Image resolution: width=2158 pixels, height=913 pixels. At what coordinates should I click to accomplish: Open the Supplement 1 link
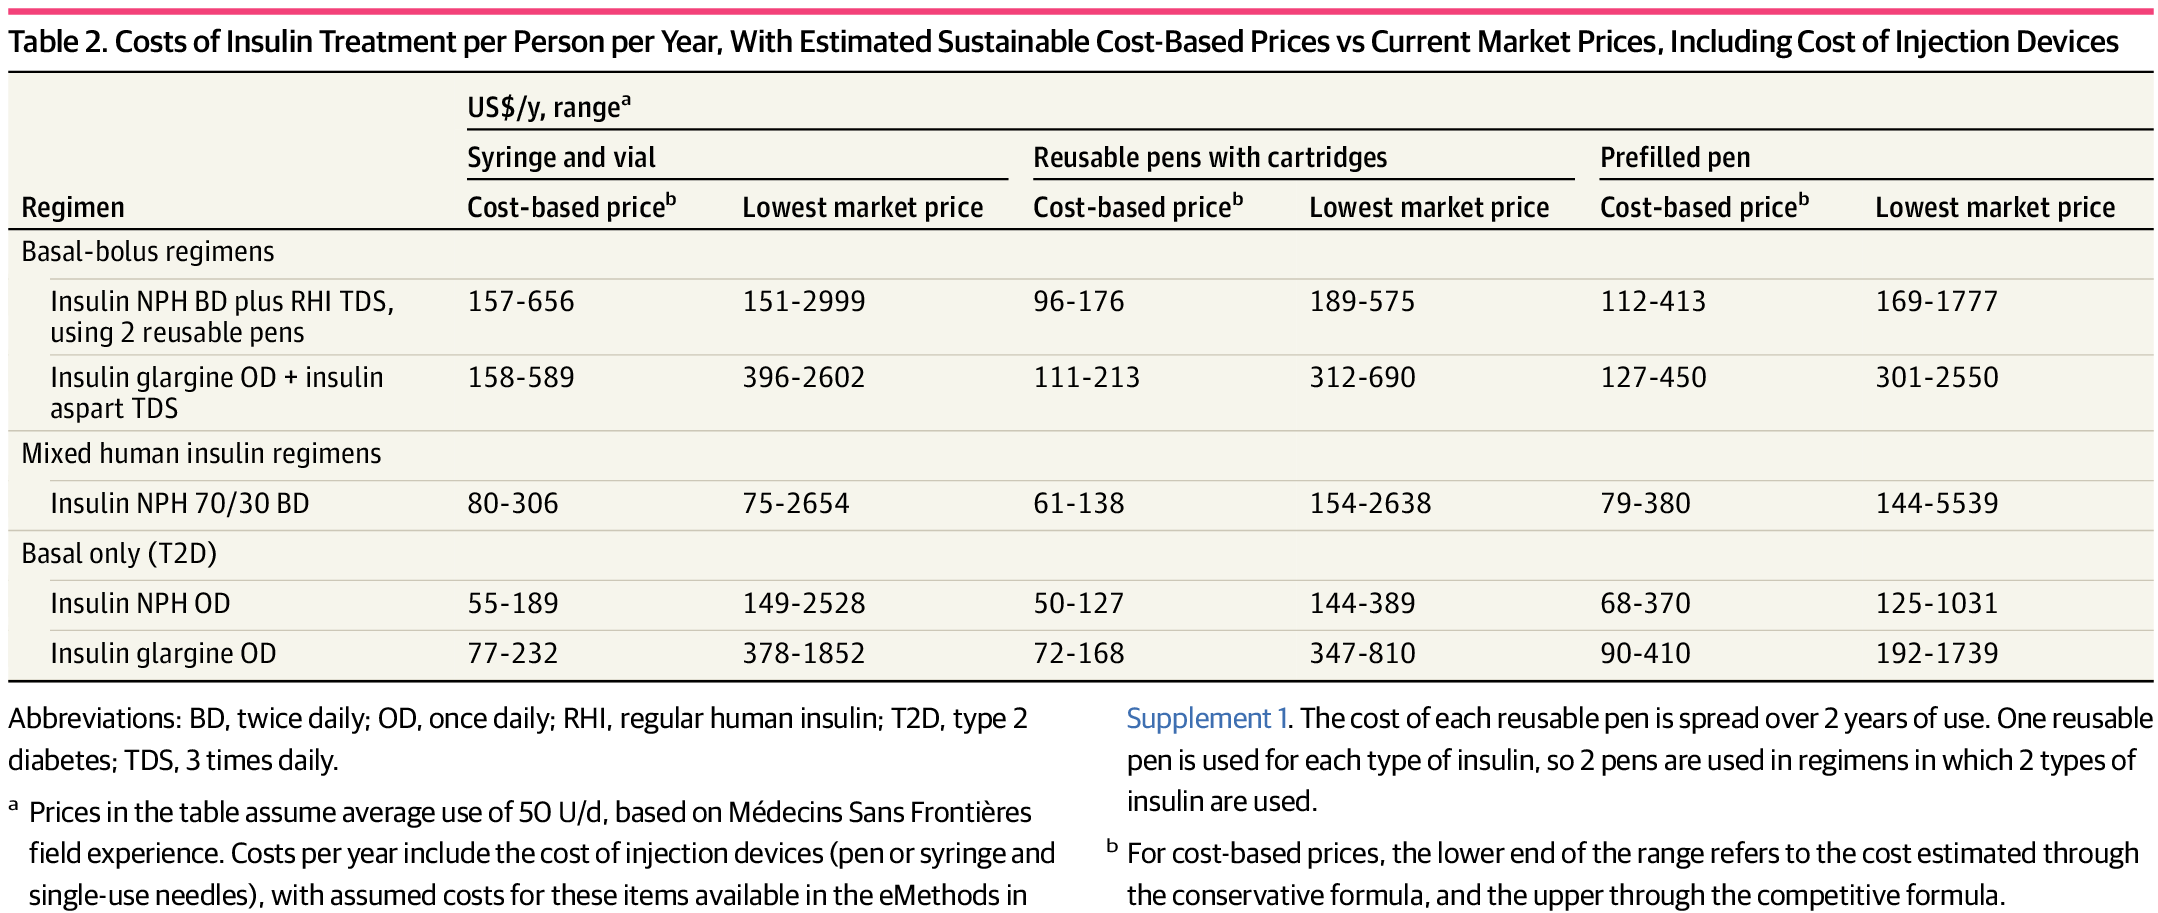[1206, 719]
